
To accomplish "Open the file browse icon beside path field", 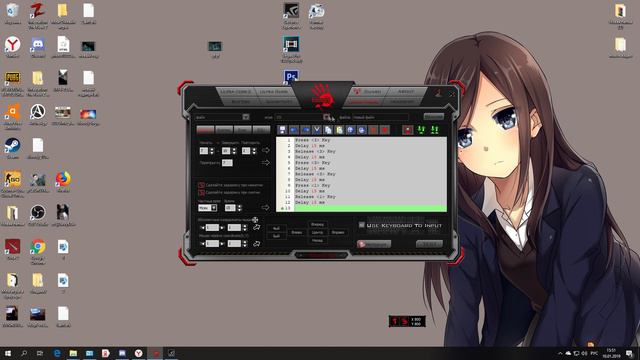I will (x=327, y=117).
